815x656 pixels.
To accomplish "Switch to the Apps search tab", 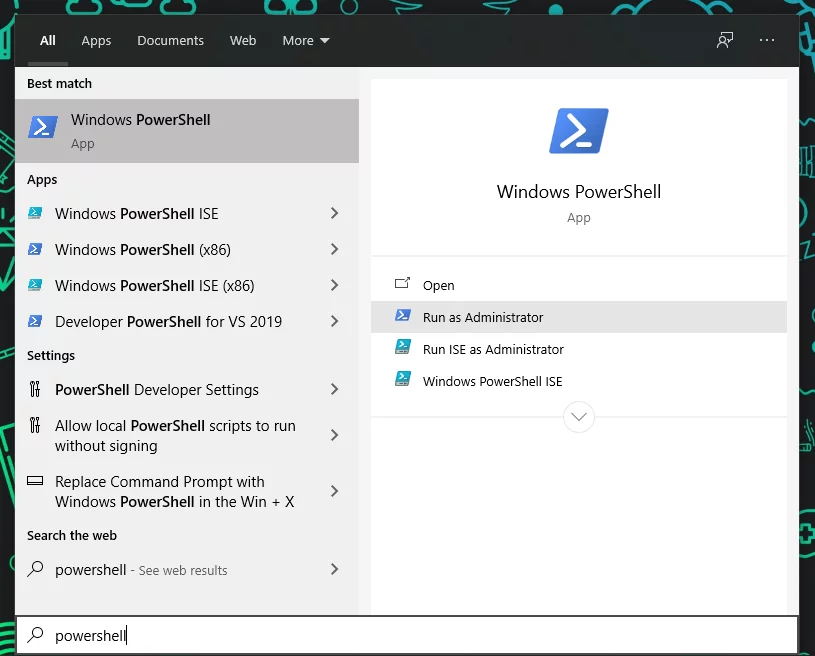I will coord(96,41).
